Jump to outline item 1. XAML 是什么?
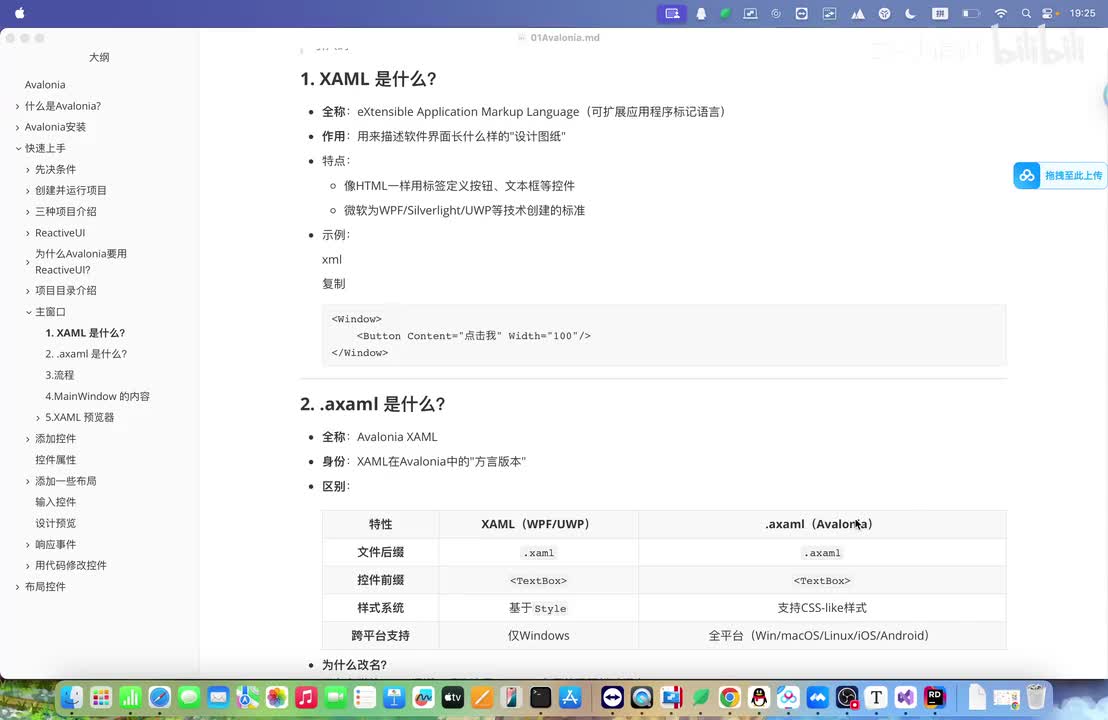 pos(86,333)
